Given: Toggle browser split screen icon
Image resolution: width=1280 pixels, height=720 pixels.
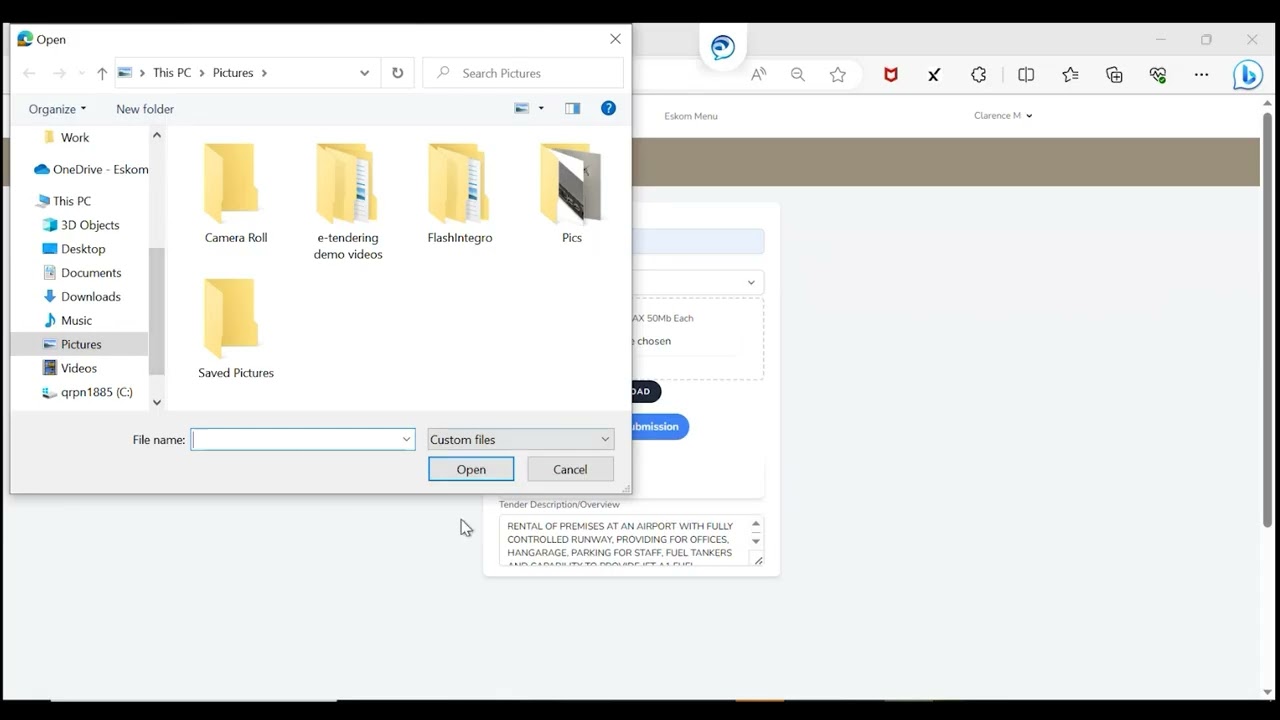Looking at the screenshot, I should tap(1026, 75).
